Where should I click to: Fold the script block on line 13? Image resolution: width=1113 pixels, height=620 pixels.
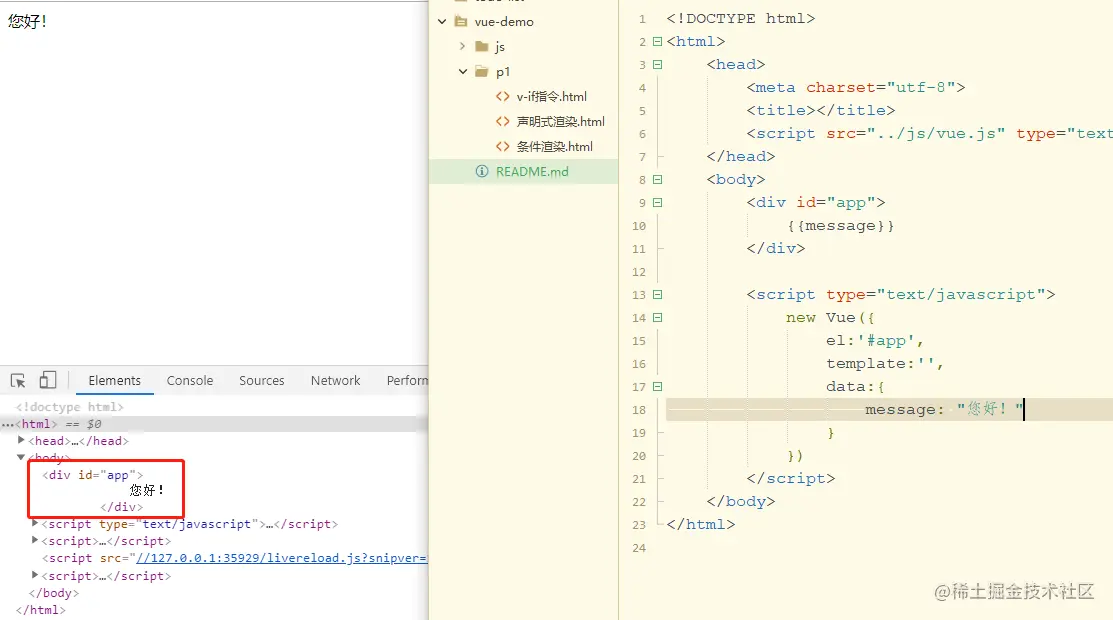[x=657, y=294]
